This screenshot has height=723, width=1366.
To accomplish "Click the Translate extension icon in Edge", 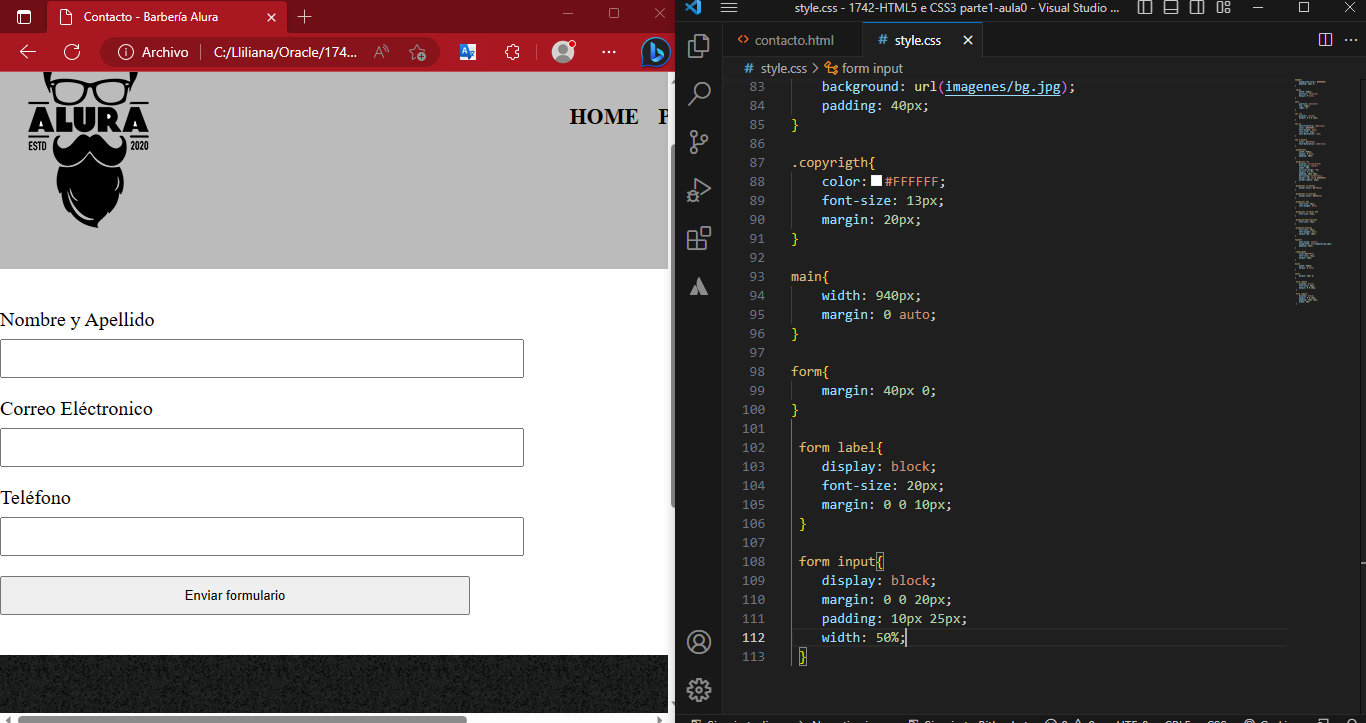I will 467,52.
